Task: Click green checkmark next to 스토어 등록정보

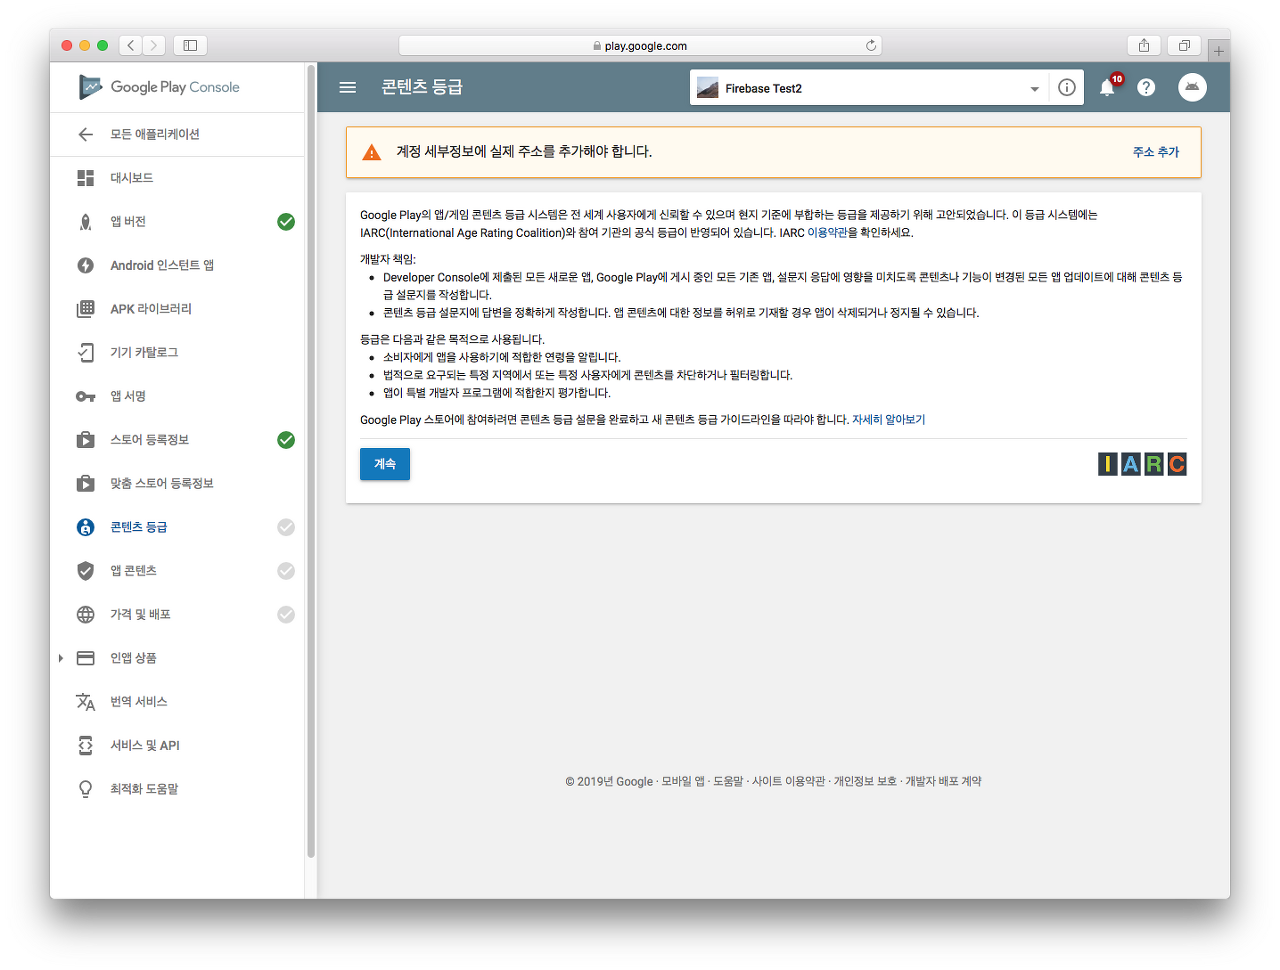Action: point(286,440)
